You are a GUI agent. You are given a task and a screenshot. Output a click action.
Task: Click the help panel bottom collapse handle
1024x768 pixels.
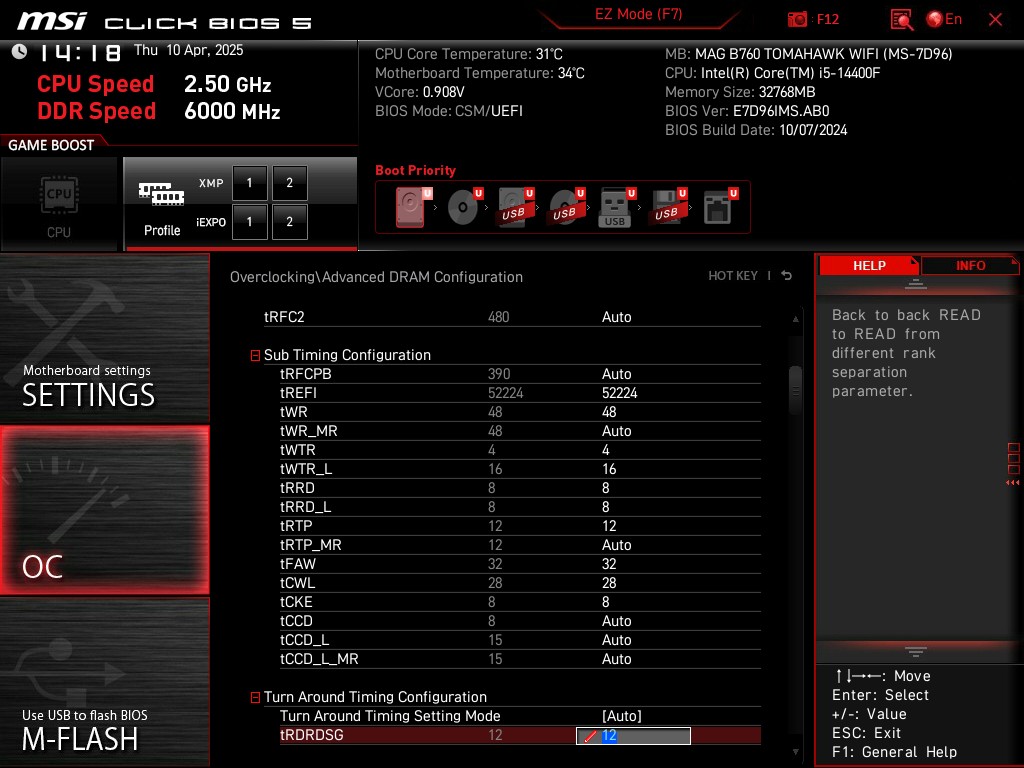pyautogui.click(x=916, y=651)
